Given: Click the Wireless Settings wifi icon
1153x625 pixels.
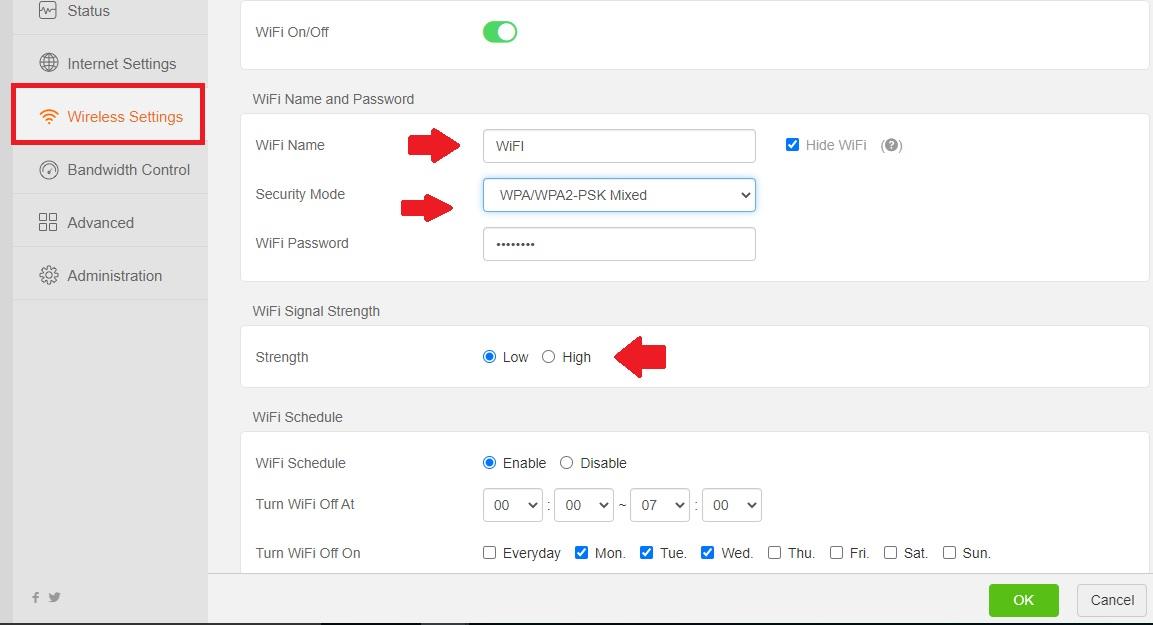Looking at the screenshot, I should [49, 116].
